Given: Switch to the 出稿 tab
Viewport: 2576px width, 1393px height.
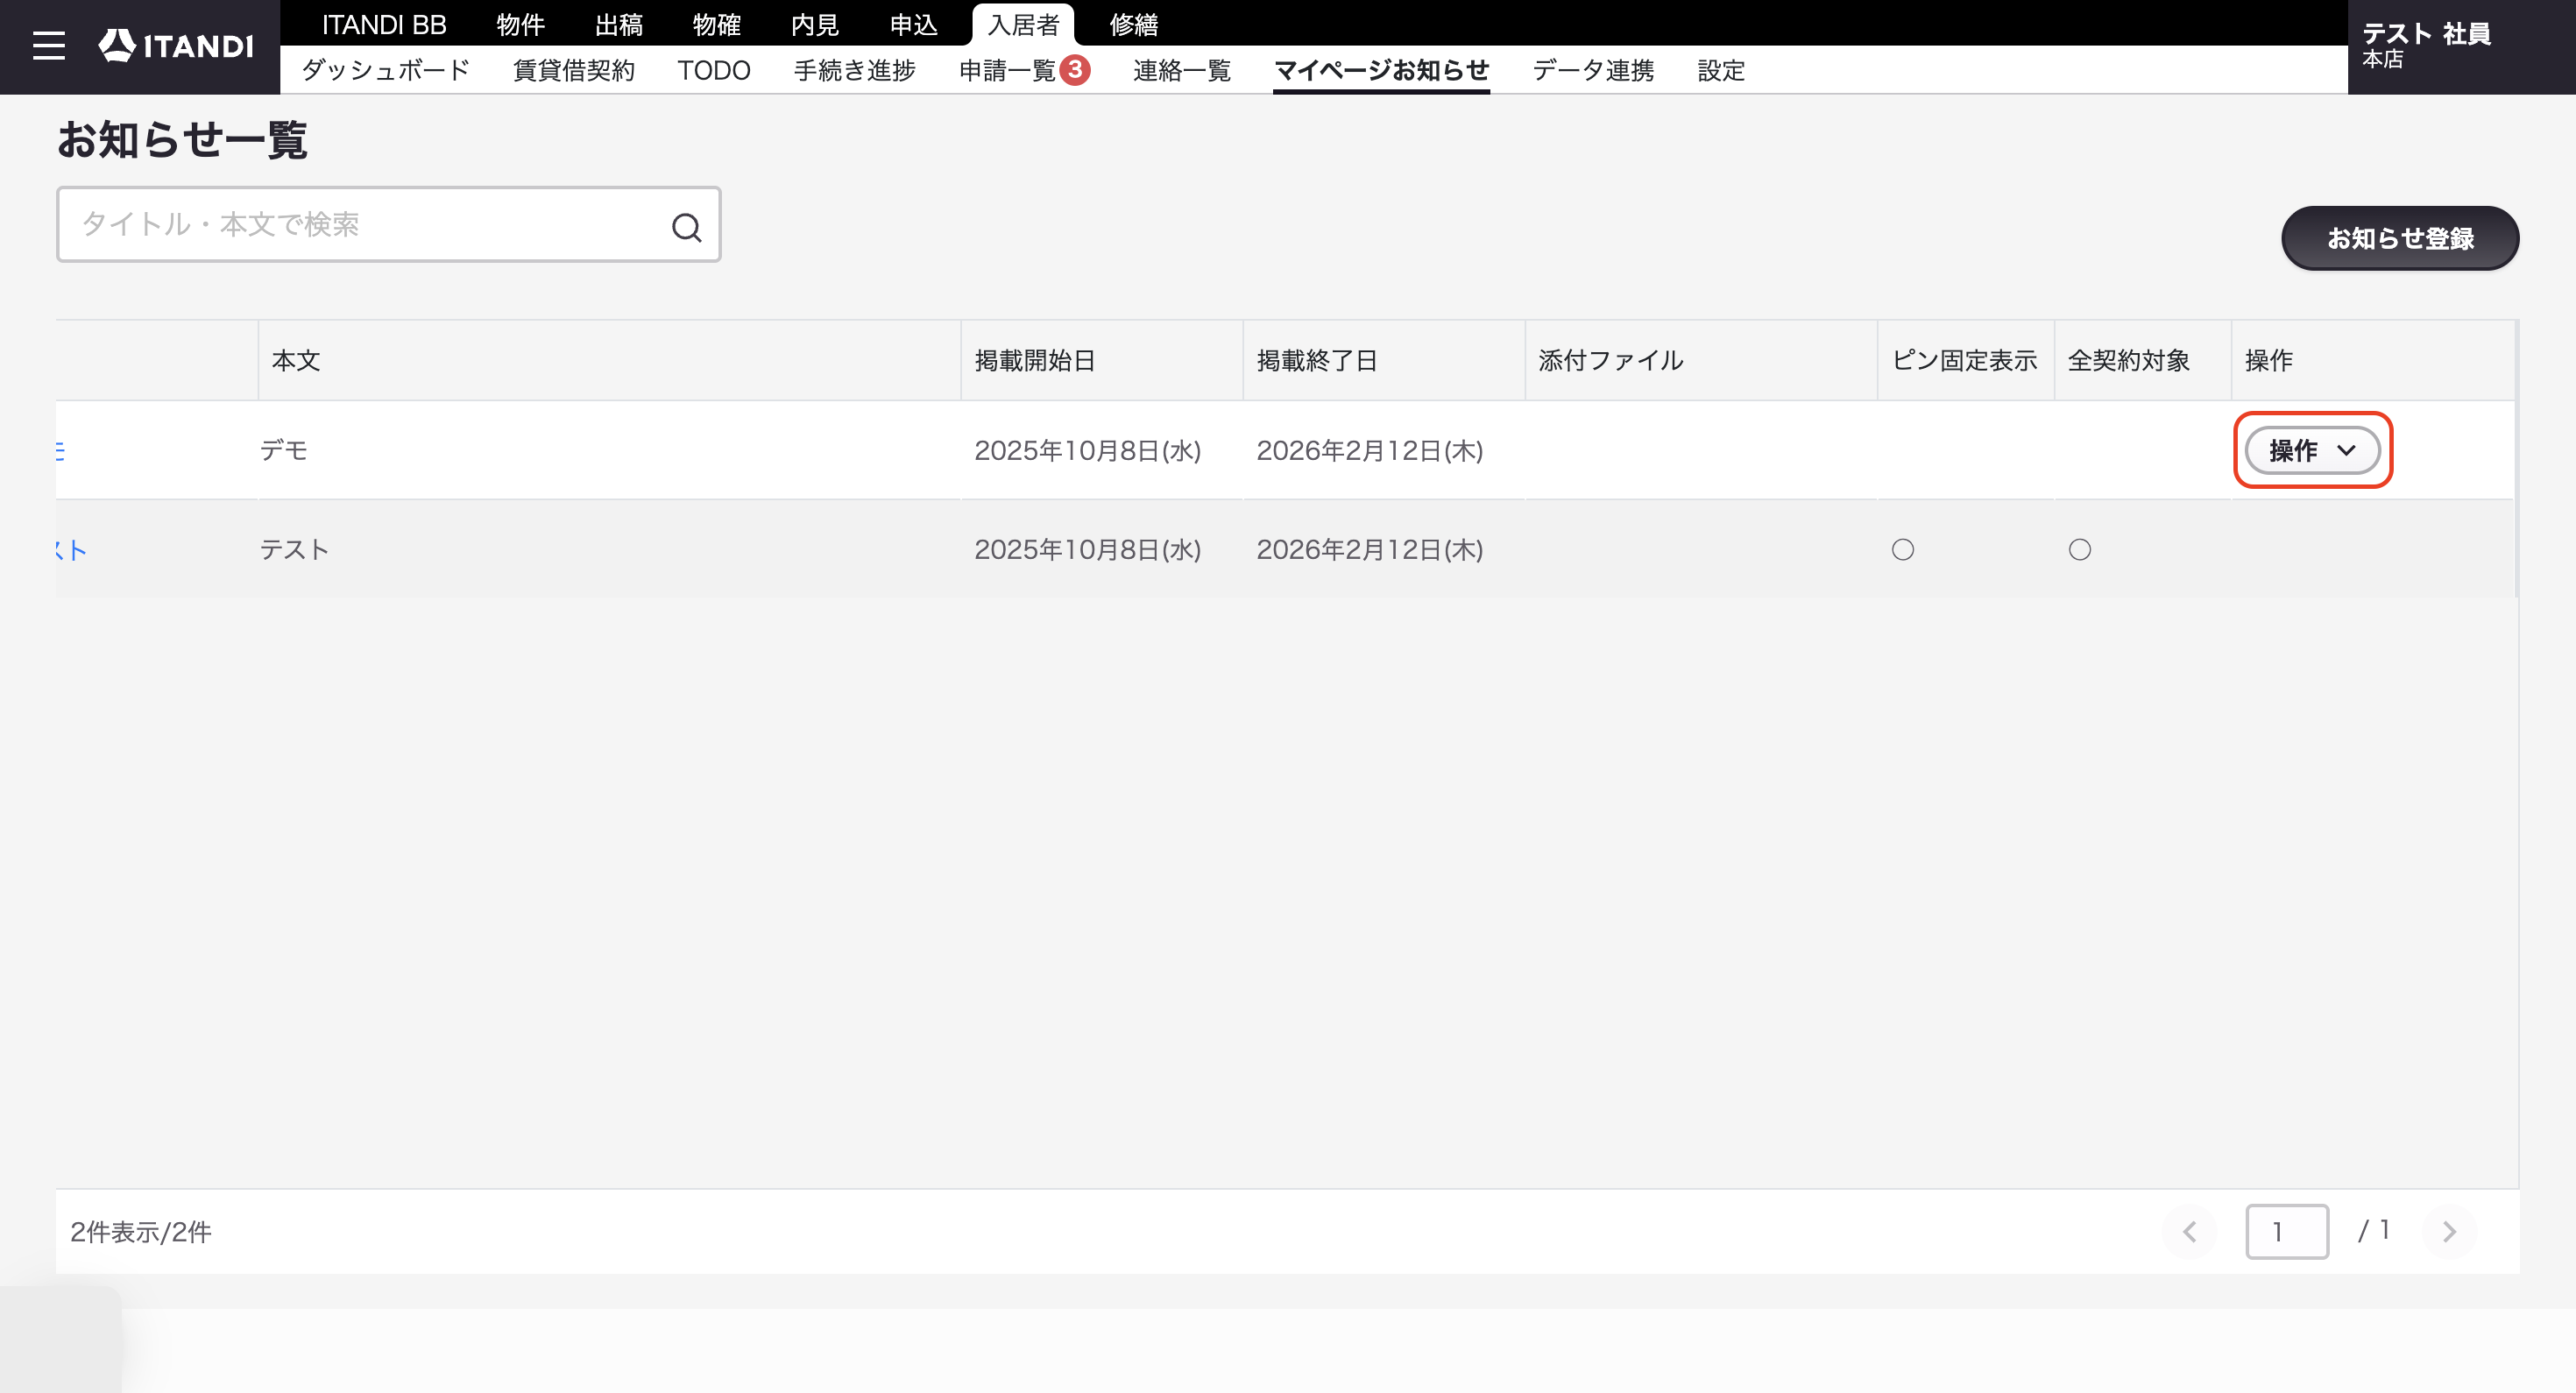Looking at the screenshot, I should point(618,24).
